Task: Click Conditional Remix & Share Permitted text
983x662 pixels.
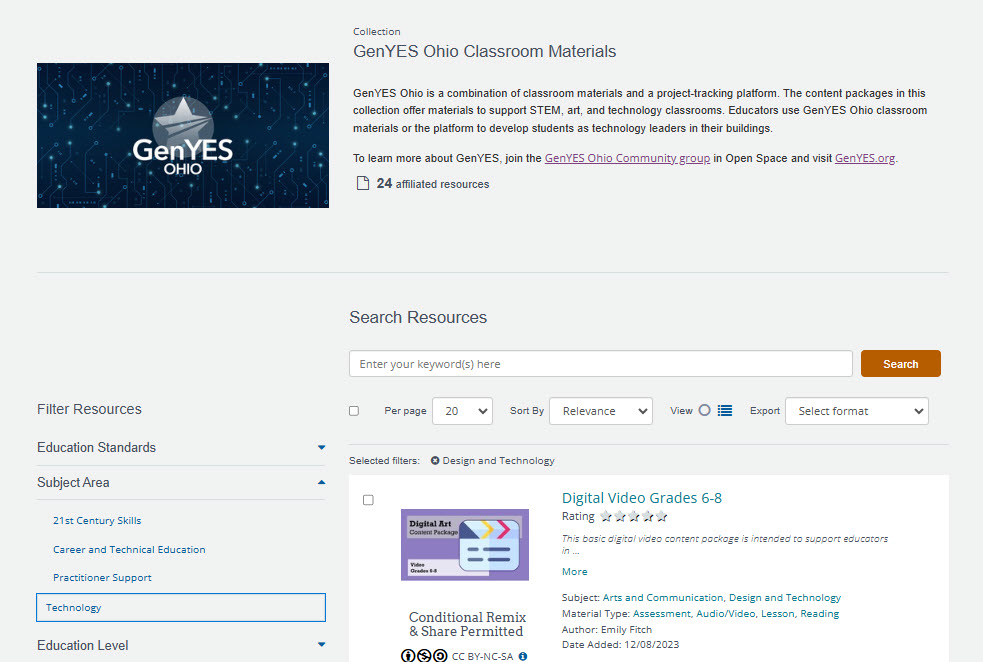Action: [466, 624]
